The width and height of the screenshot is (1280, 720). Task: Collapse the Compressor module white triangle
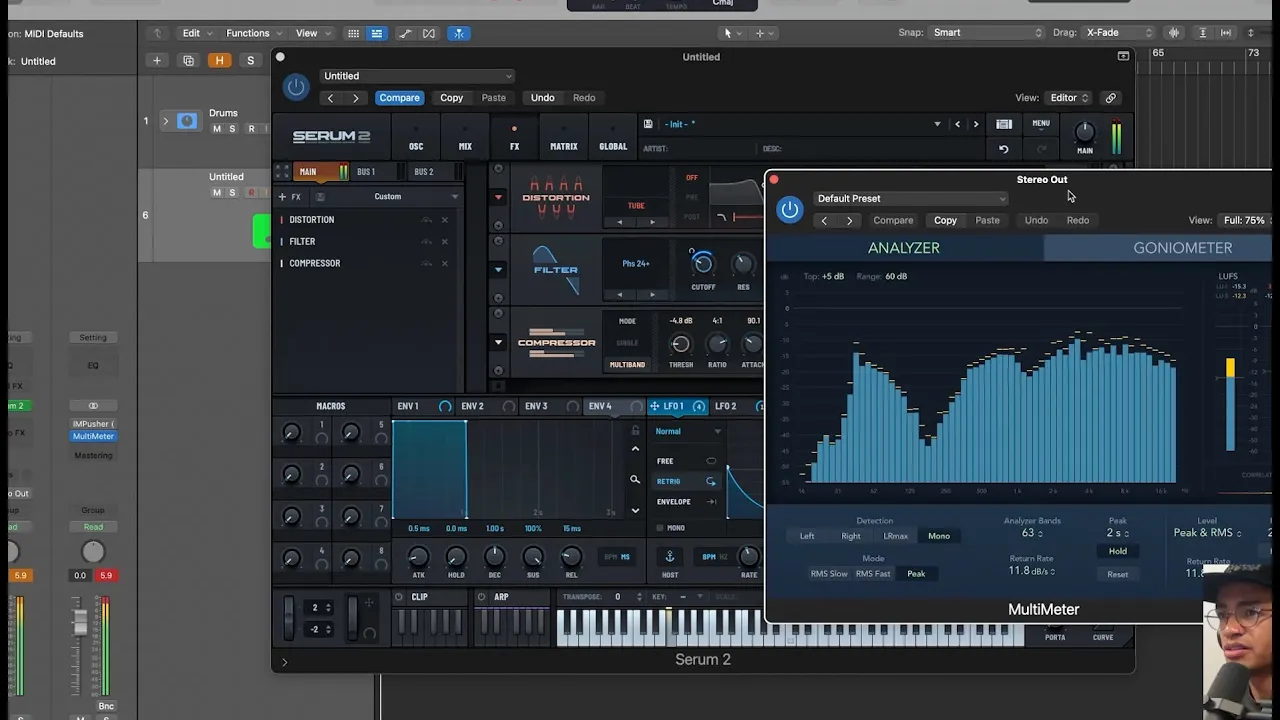tap(498, 342)
